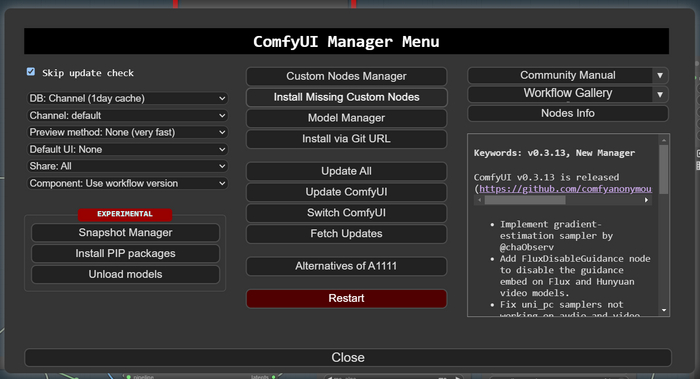Click Install PIP packages button
Image resolution: width=700 pixels, height=379 pixels.
coord(125,254)
